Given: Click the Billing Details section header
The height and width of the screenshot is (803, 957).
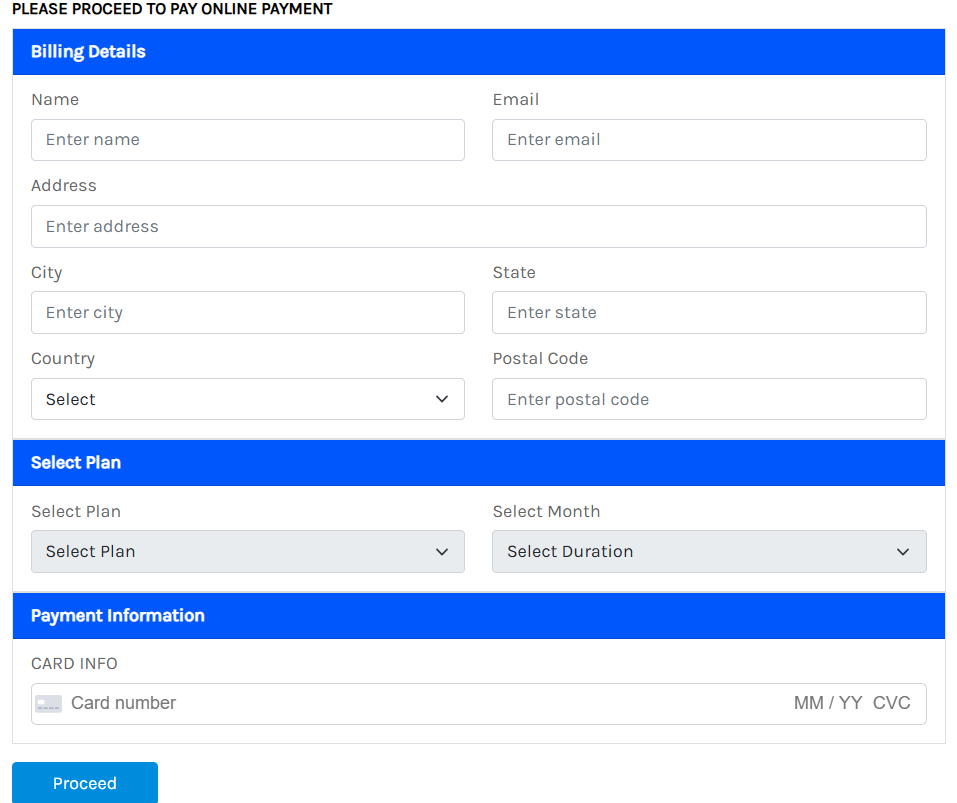Looking at the screenshot, I should (x=88, y=52).
